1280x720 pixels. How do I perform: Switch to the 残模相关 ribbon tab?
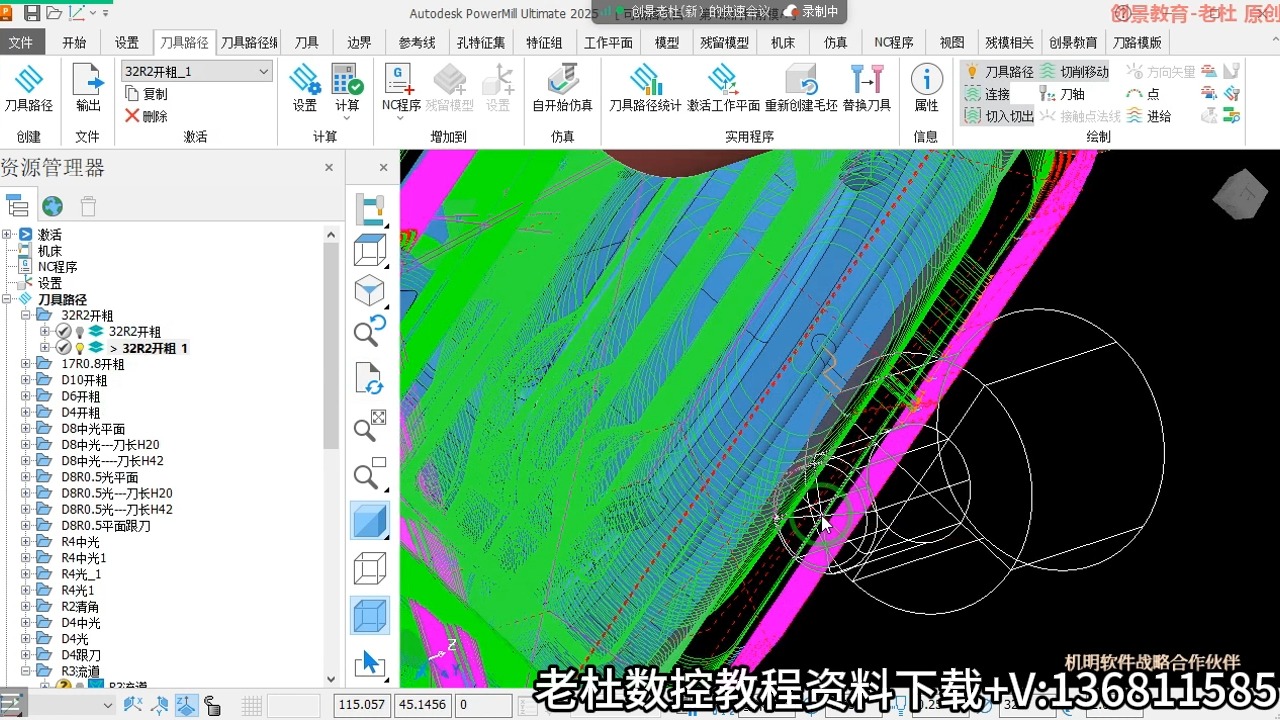tap(1009, 43)
